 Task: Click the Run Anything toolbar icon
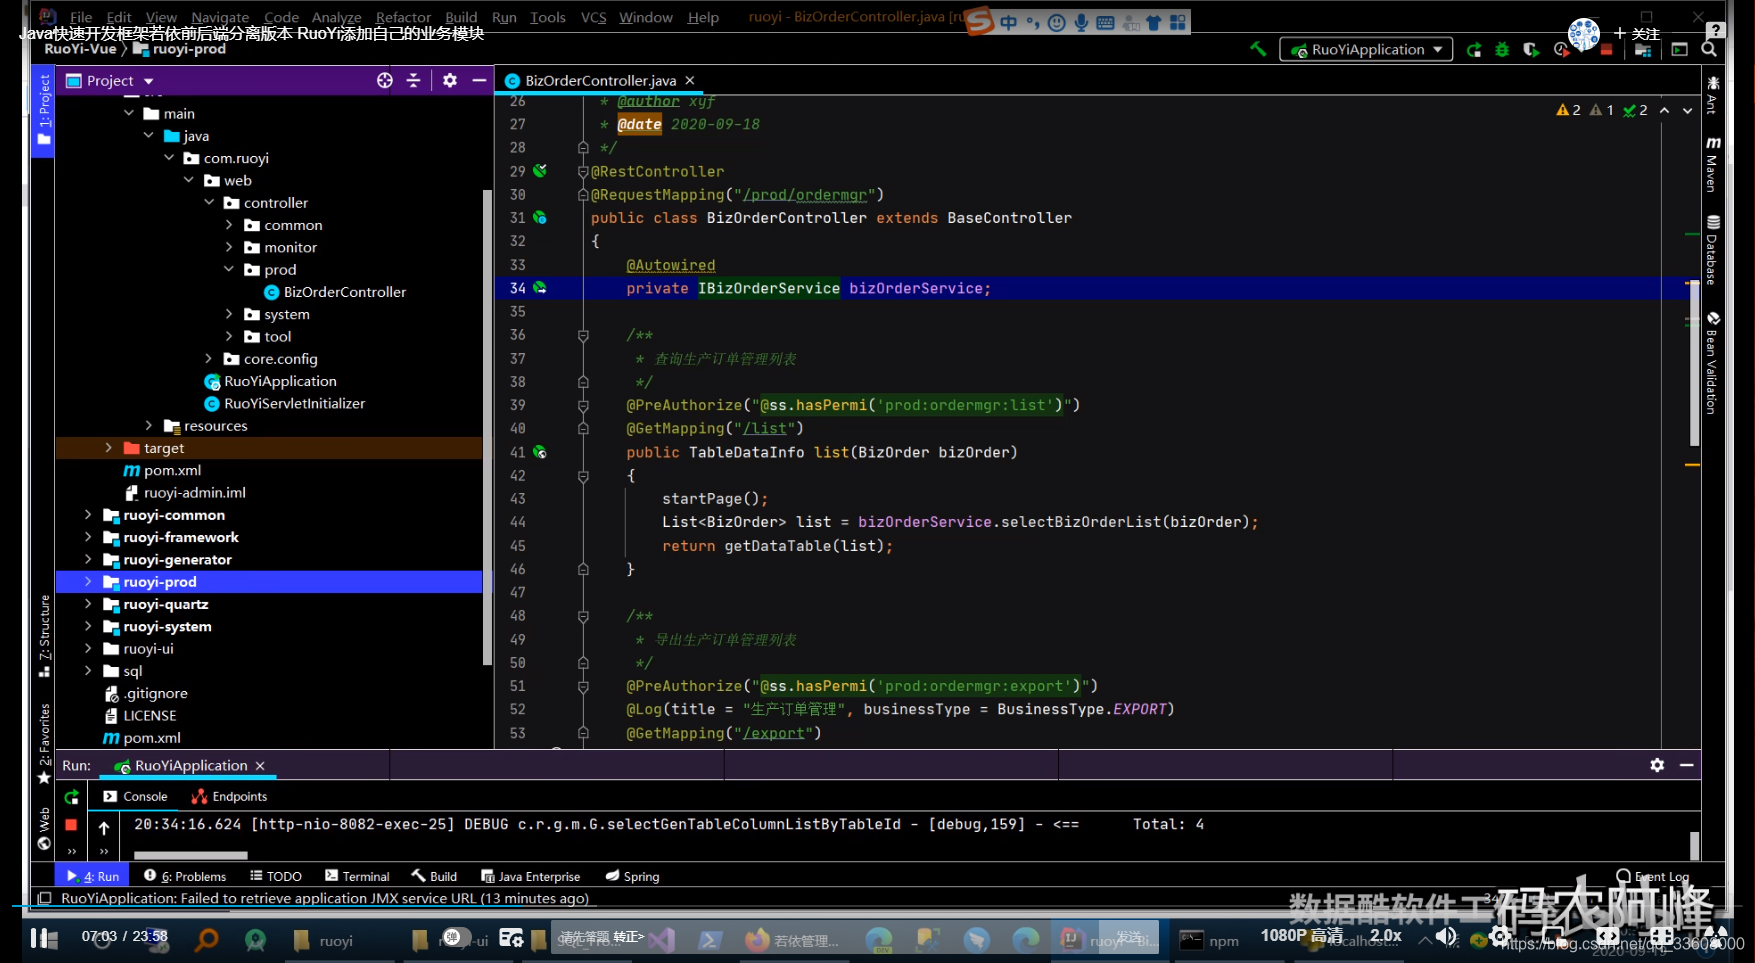[x=1680, y=49]
